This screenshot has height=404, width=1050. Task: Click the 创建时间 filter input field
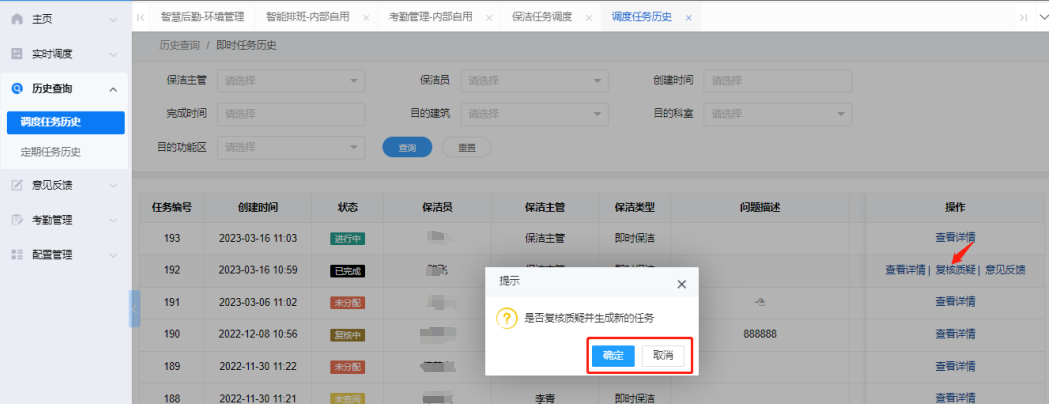[777, 81]
